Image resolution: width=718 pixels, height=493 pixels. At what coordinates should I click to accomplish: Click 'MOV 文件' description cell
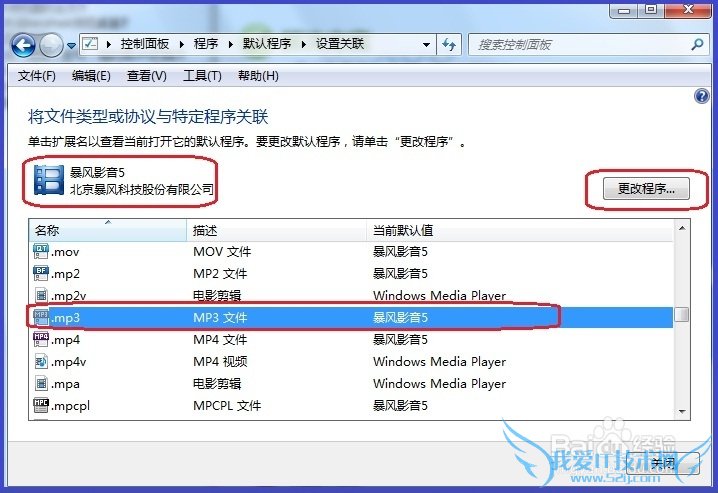(x=222, y=252)
